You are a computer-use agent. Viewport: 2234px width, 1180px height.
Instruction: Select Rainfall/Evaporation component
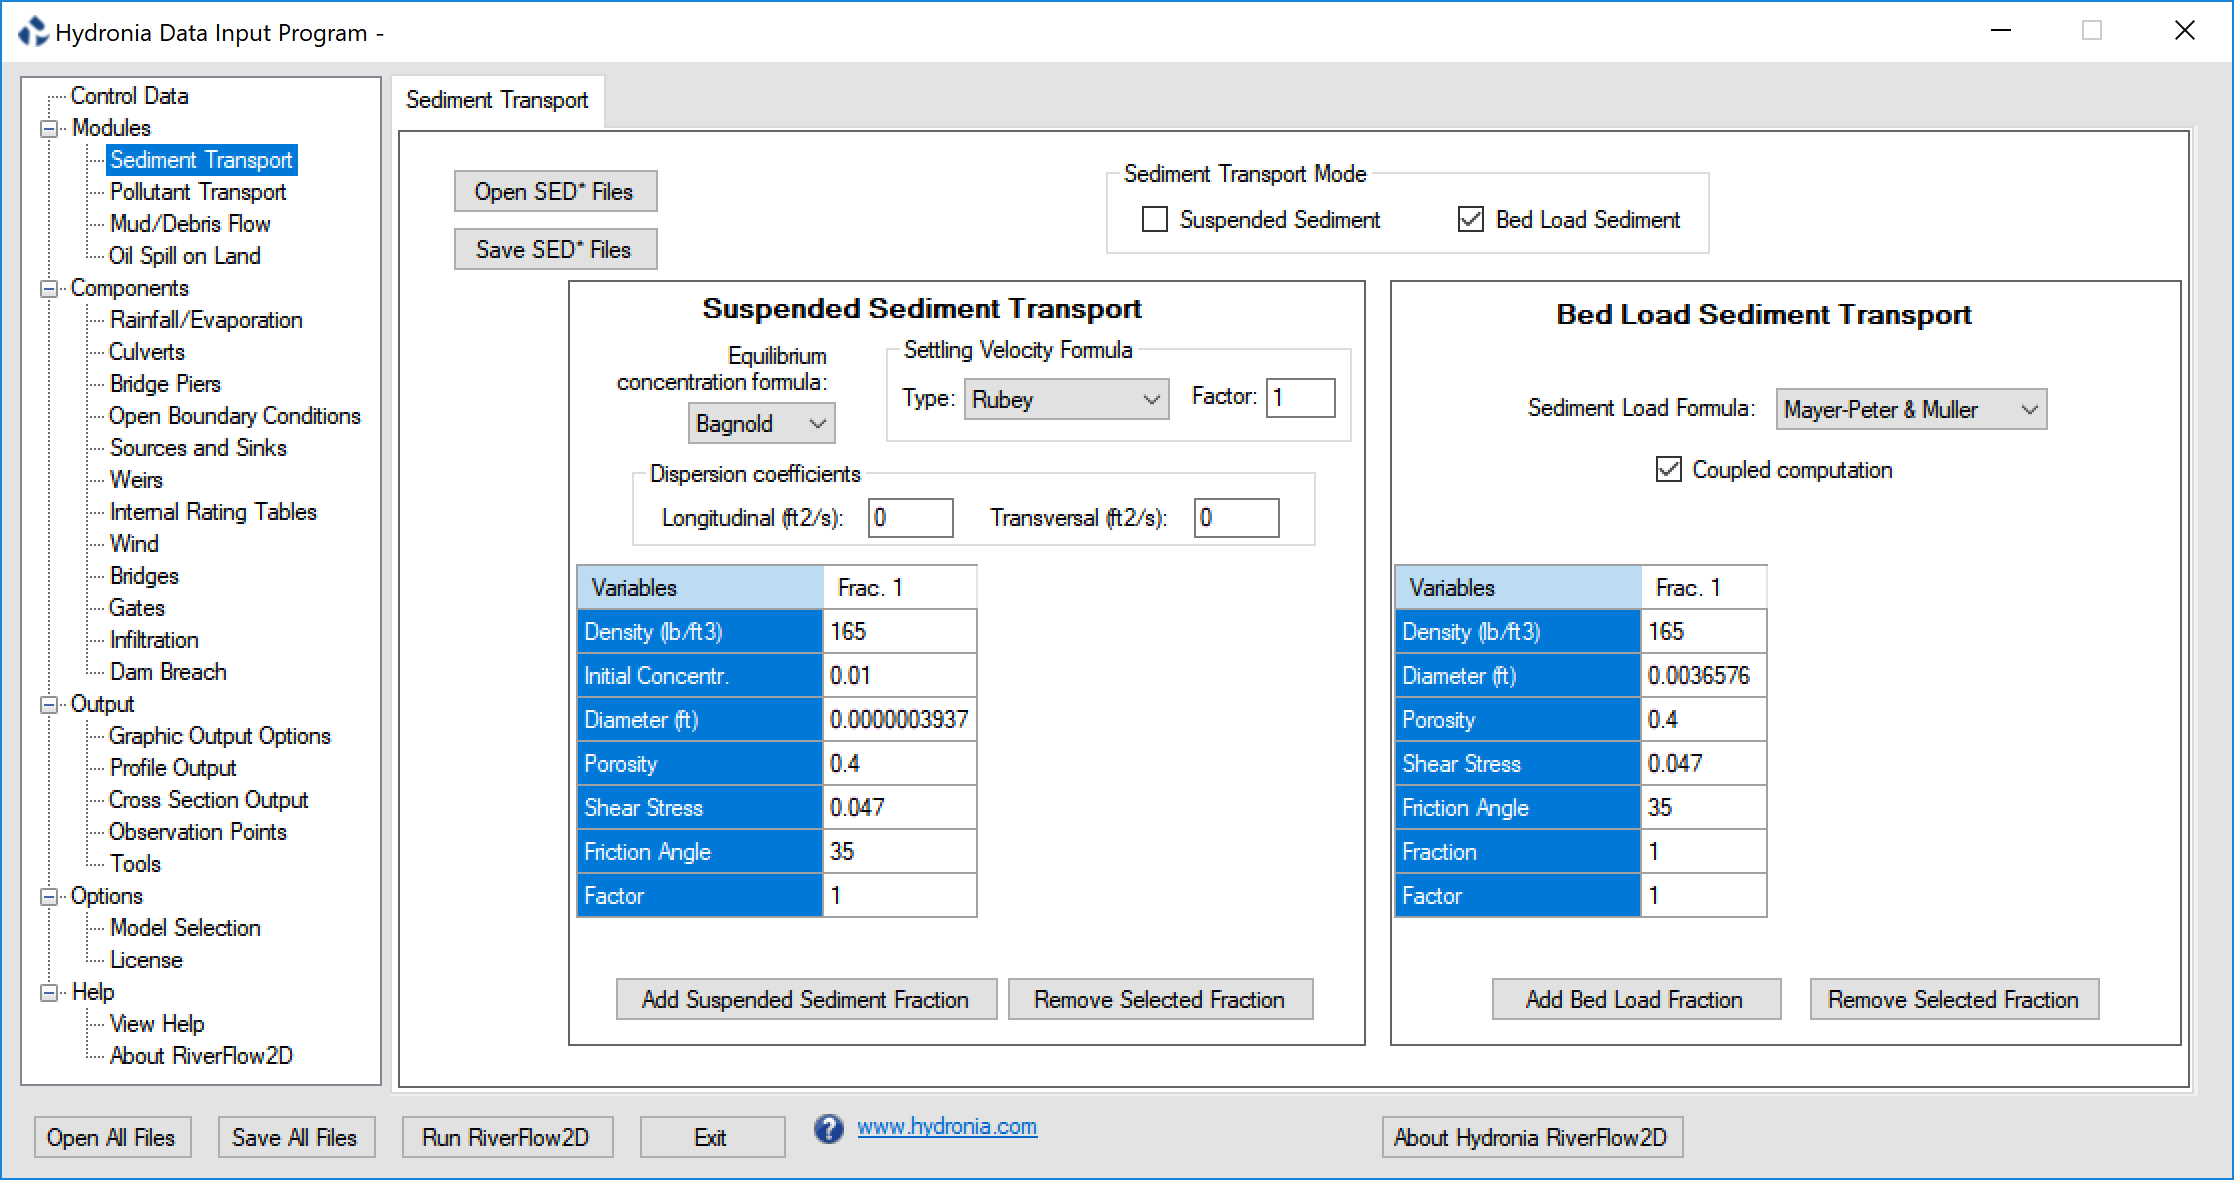click(x=206, y=320)
